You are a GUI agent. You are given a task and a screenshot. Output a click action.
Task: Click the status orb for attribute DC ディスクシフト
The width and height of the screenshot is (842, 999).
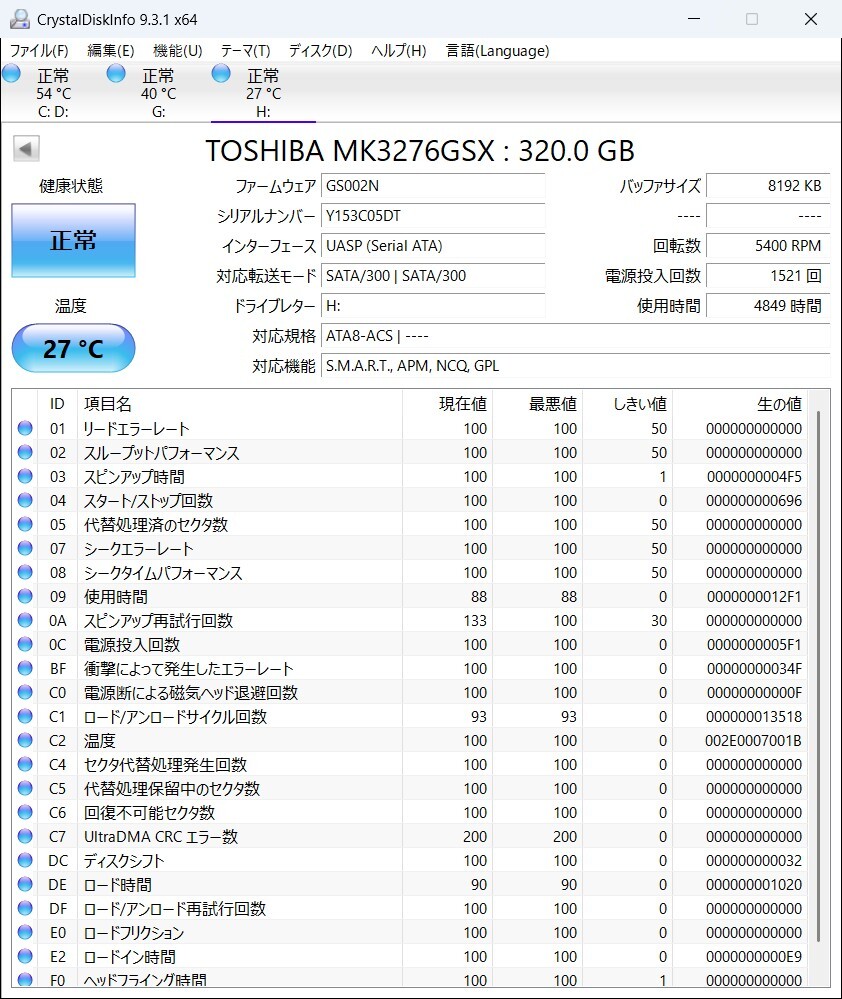click(25, 860)
